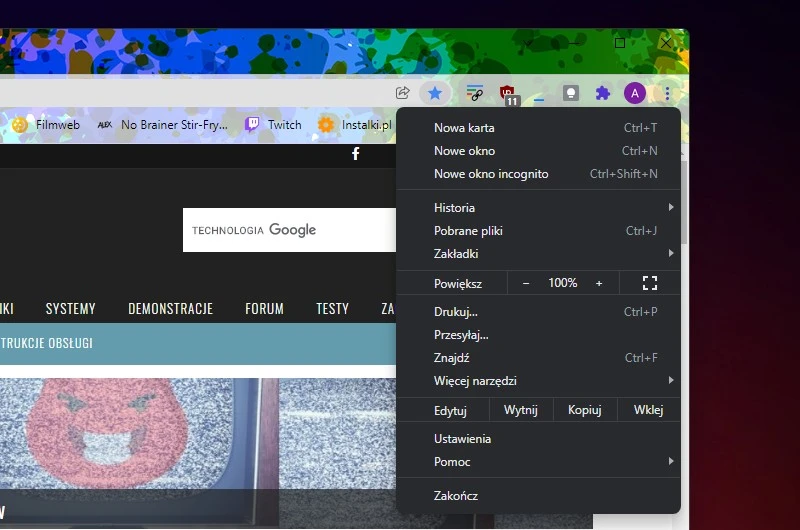
Task: Open the Twitch bookmark
Action: point(273,124)
